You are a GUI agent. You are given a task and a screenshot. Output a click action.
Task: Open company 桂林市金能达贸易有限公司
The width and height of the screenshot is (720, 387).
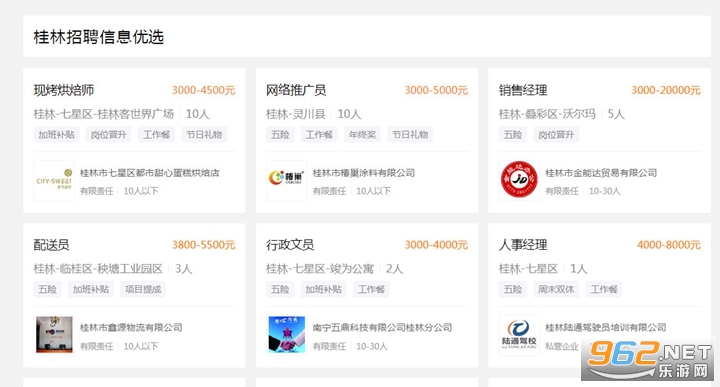tap(601, 173)
